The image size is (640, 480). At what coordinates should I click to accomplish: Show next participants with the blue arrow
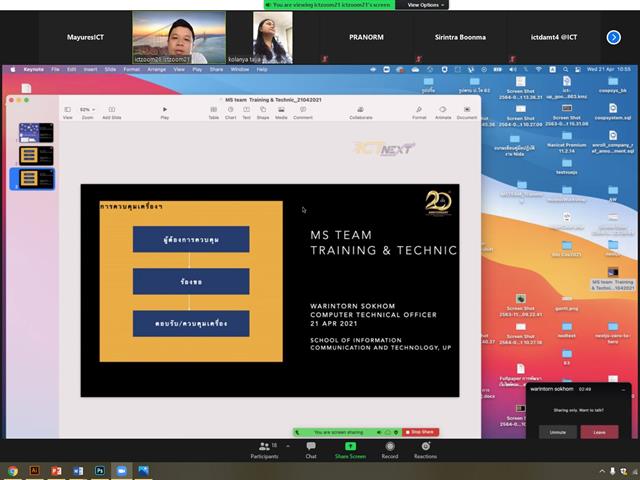pyautogui.click(x=613, y=38)
